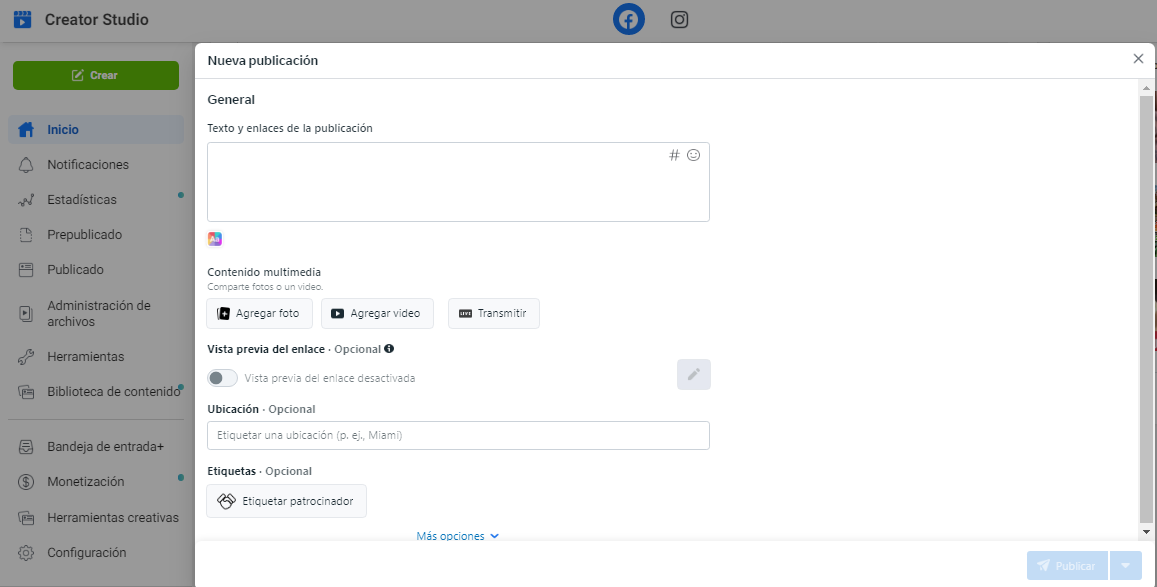Viewport: 1157px width, 587px height.
Task: Insert hashtag using the # icon
Action: click(x=674, y=155)
